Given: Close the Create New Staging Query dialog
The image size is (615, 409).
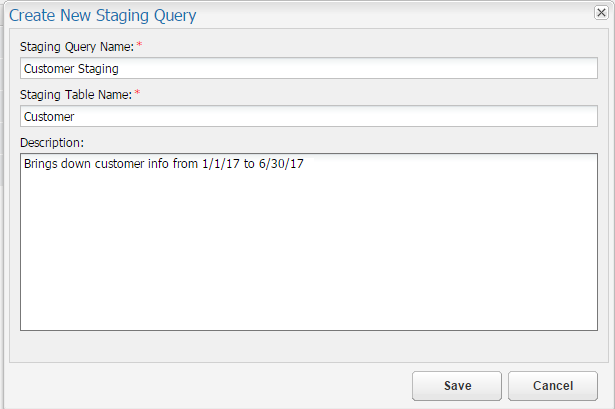Looking at the screenshot, I should (599, 13).
